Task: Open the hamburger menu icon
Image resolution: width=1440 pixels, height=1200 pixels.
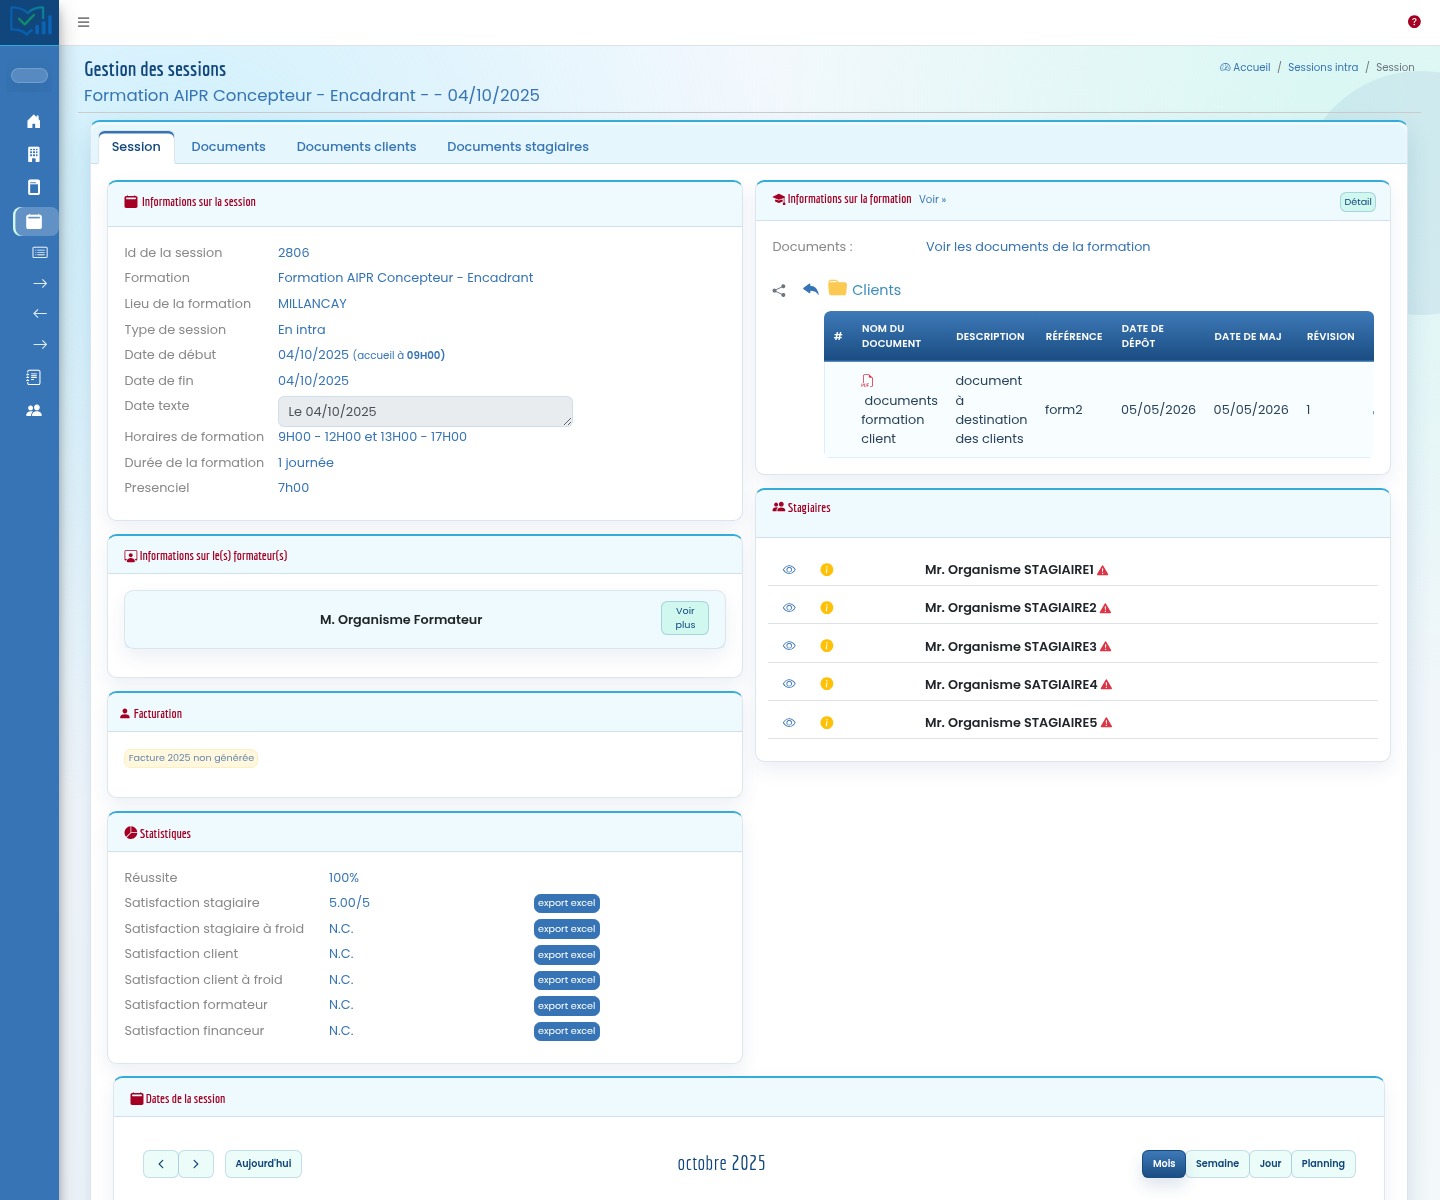Action: point(84,22)
